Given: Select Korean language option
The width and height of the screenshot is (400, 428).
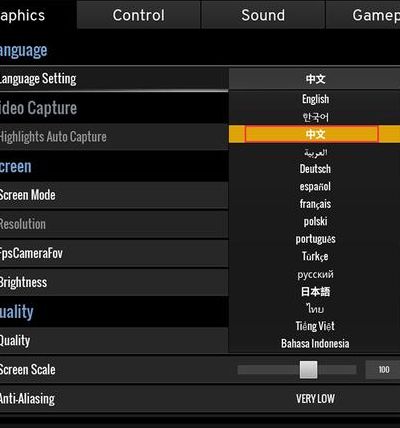Looking at the screenshot, I should tap(315, 117).
